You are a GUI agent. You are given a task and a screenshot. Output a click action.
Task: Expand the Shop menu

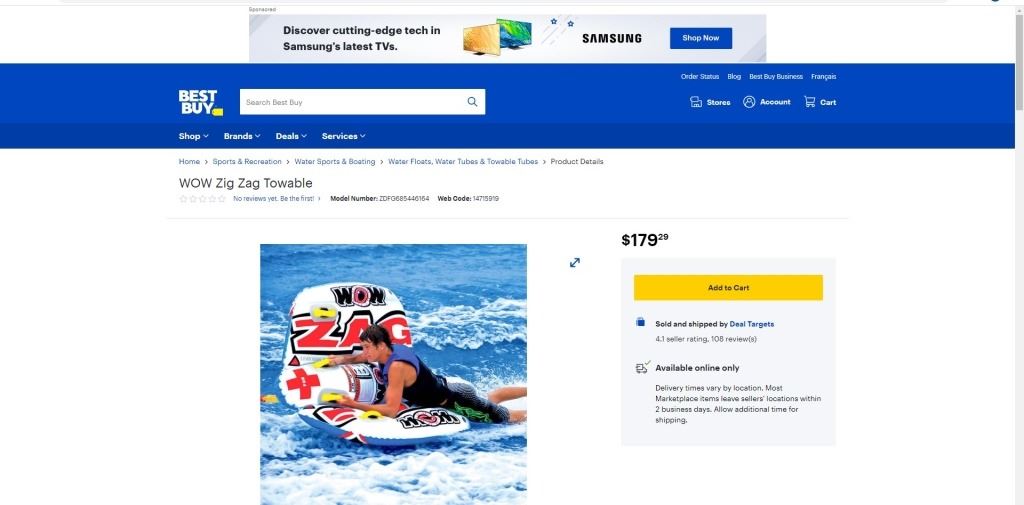[193, 136]
